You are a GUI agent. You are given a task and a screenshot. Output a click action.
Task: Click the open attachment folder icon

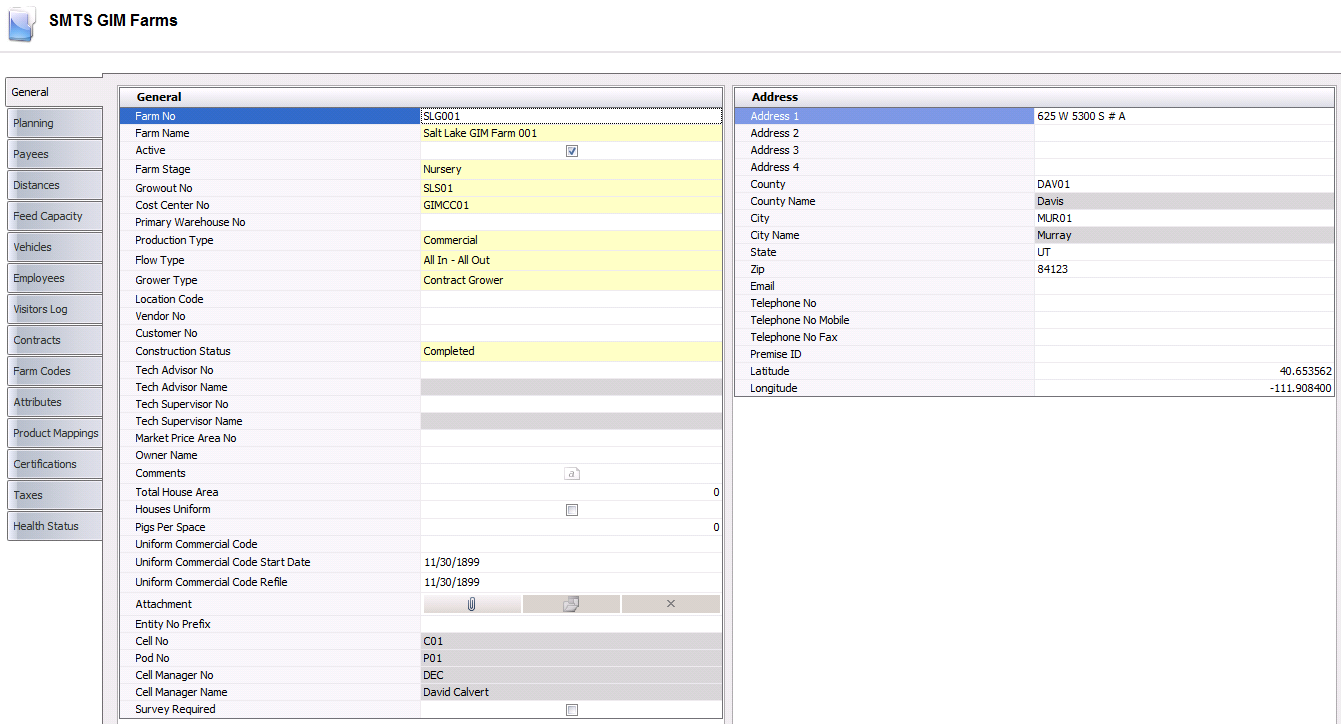tap(570, 604)
